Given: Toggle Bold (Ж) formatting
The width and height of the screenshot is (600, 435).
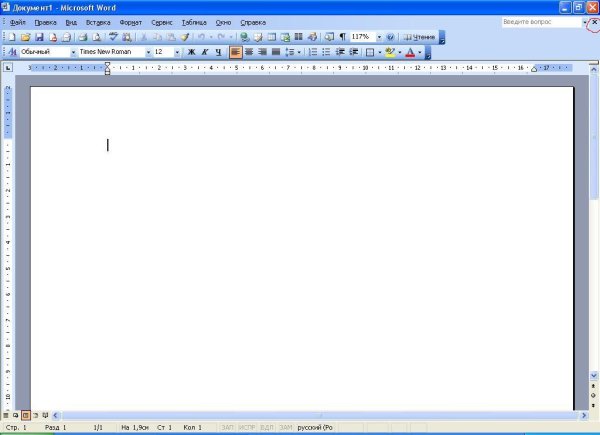Looking at the screenshot, I should [x=191, y=52].
